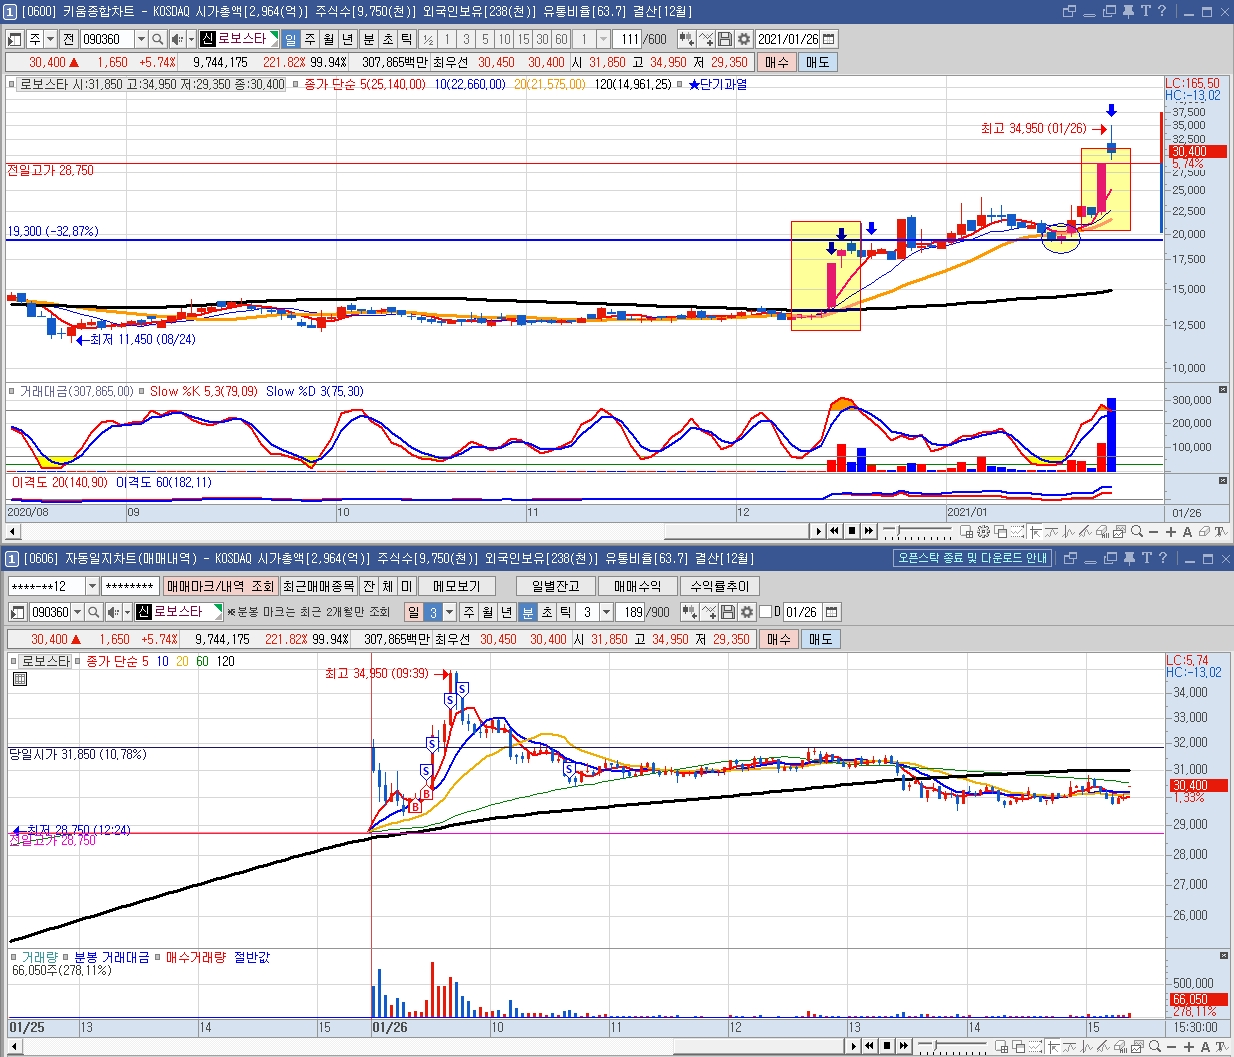Open the calendar picker beside 2021/01/26
Image resolution: width=1234 pixels, height=1057 pixels.
(x=829, y=39)
